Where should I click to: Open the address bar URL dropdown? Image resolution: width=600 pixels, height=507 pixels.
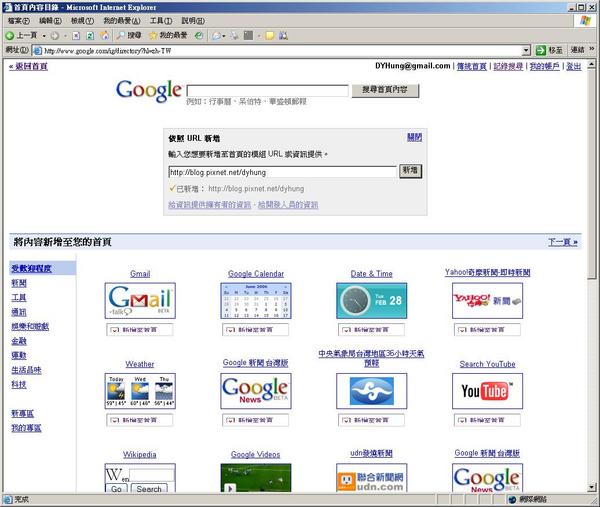point(526,50)
